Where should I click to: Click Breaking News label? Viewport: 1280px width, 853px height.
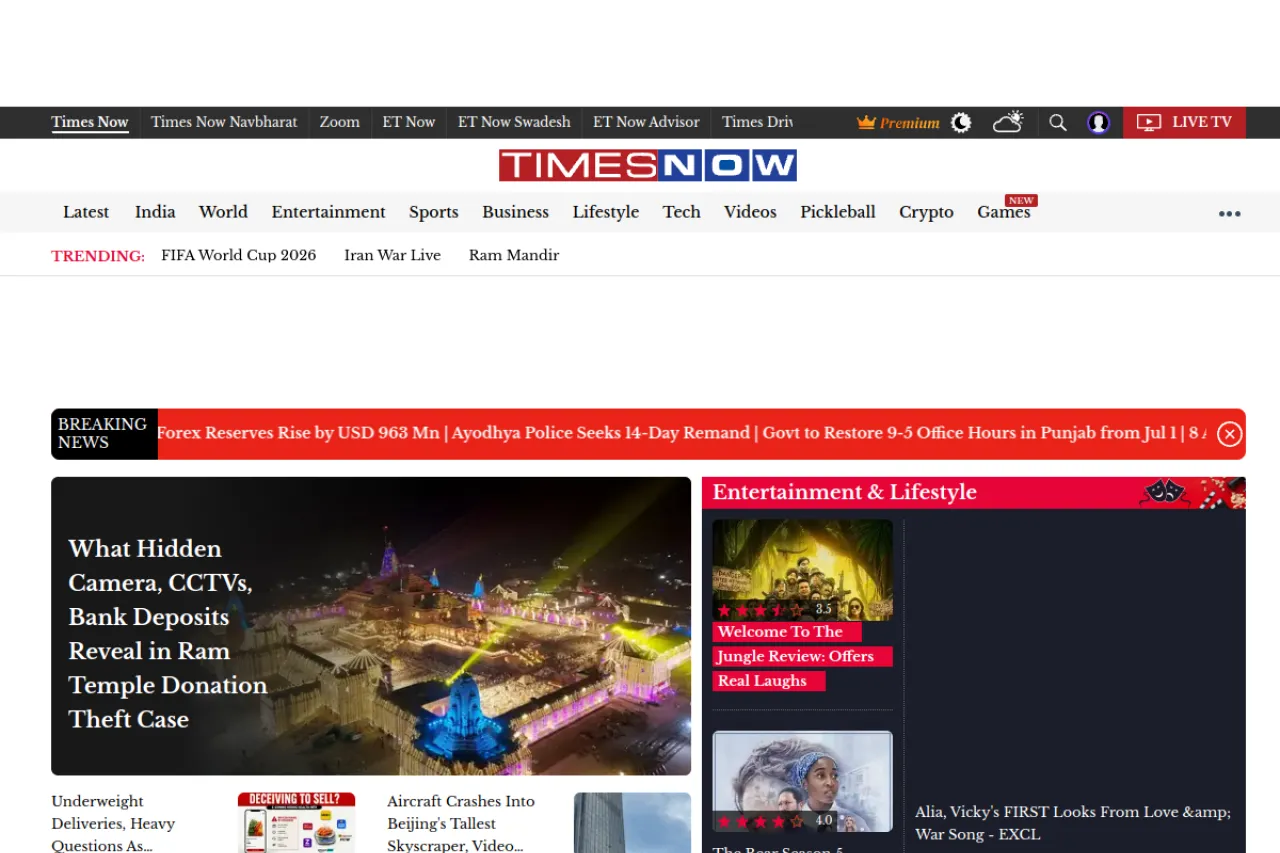tap(103, 433)
